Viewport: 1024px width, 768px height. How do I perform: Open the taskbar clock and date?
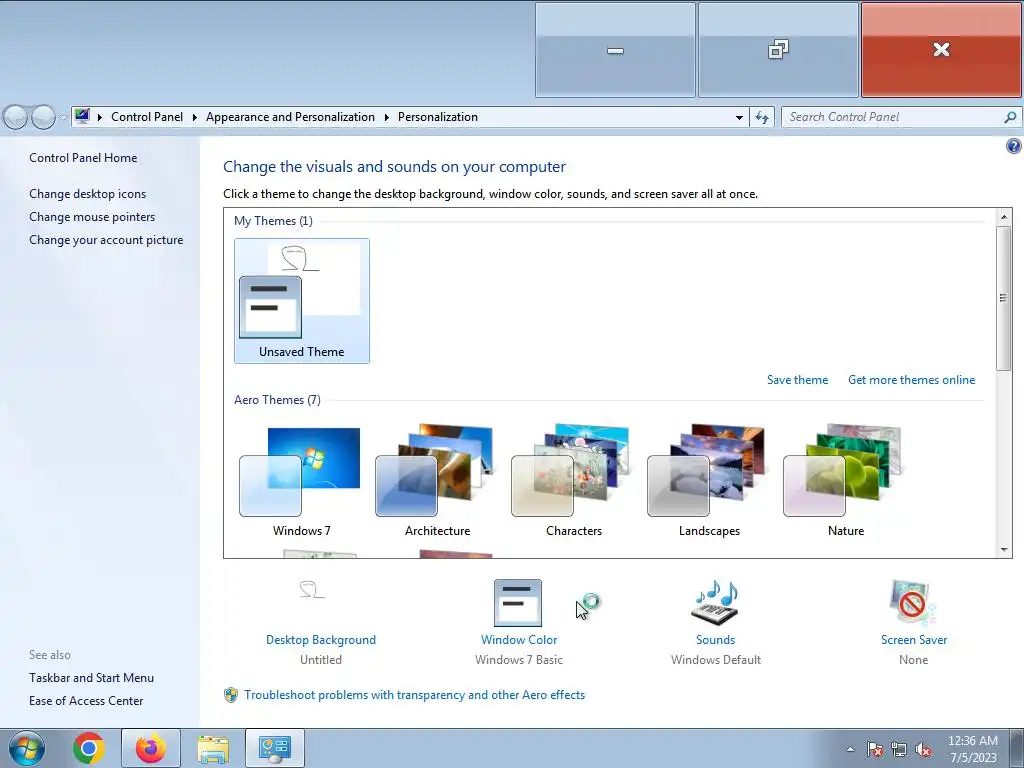click(973, 749)
